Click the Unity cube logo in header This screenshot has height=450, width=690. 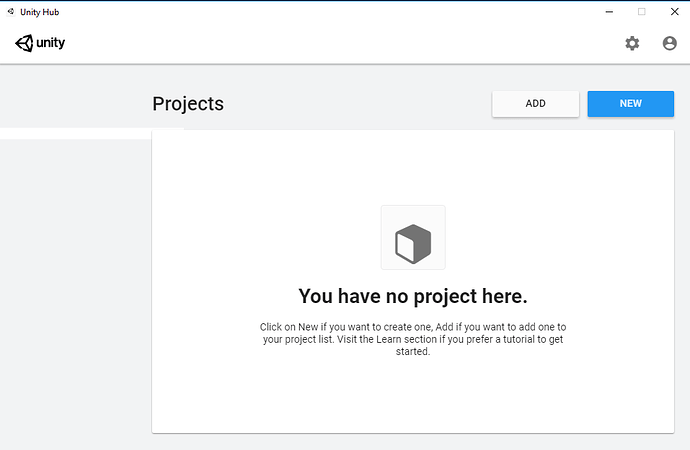click(25, 44)
